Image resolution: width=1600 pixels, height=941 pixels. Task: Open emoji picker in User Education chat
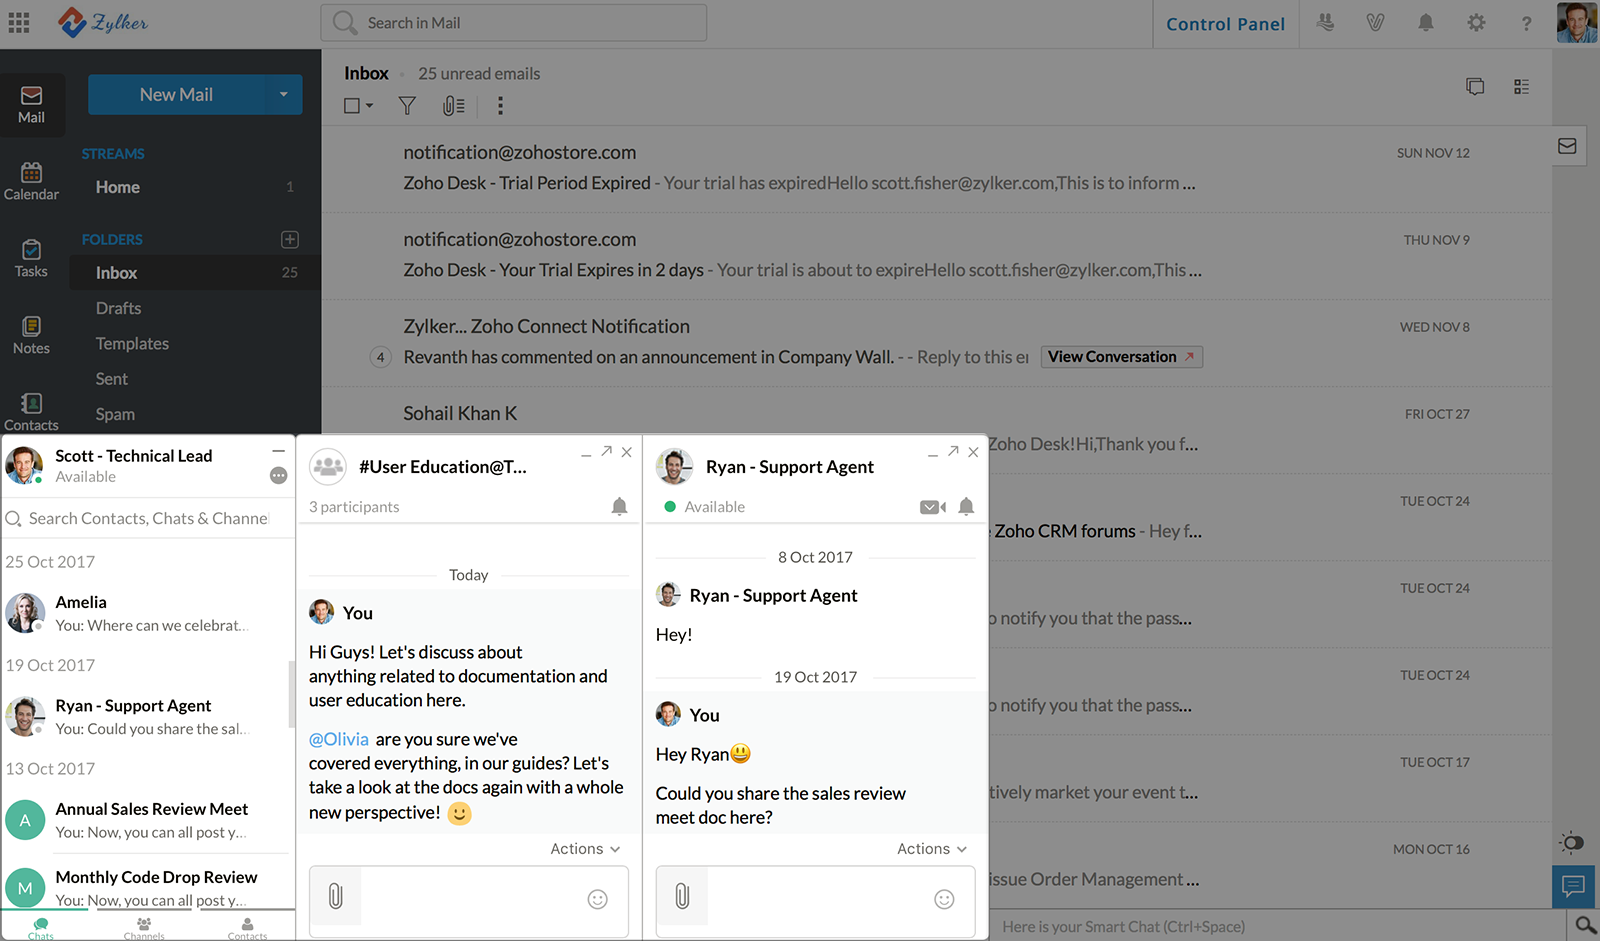[597, 899]
